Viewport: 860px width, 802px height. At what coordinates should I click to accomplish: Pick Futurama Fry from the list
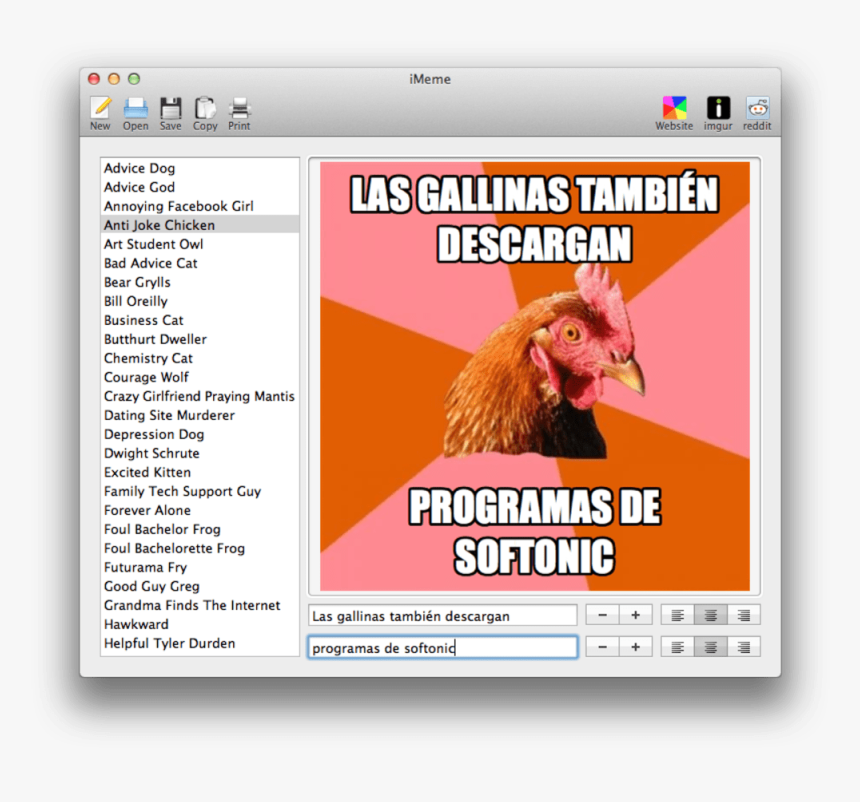coord(145,567)
